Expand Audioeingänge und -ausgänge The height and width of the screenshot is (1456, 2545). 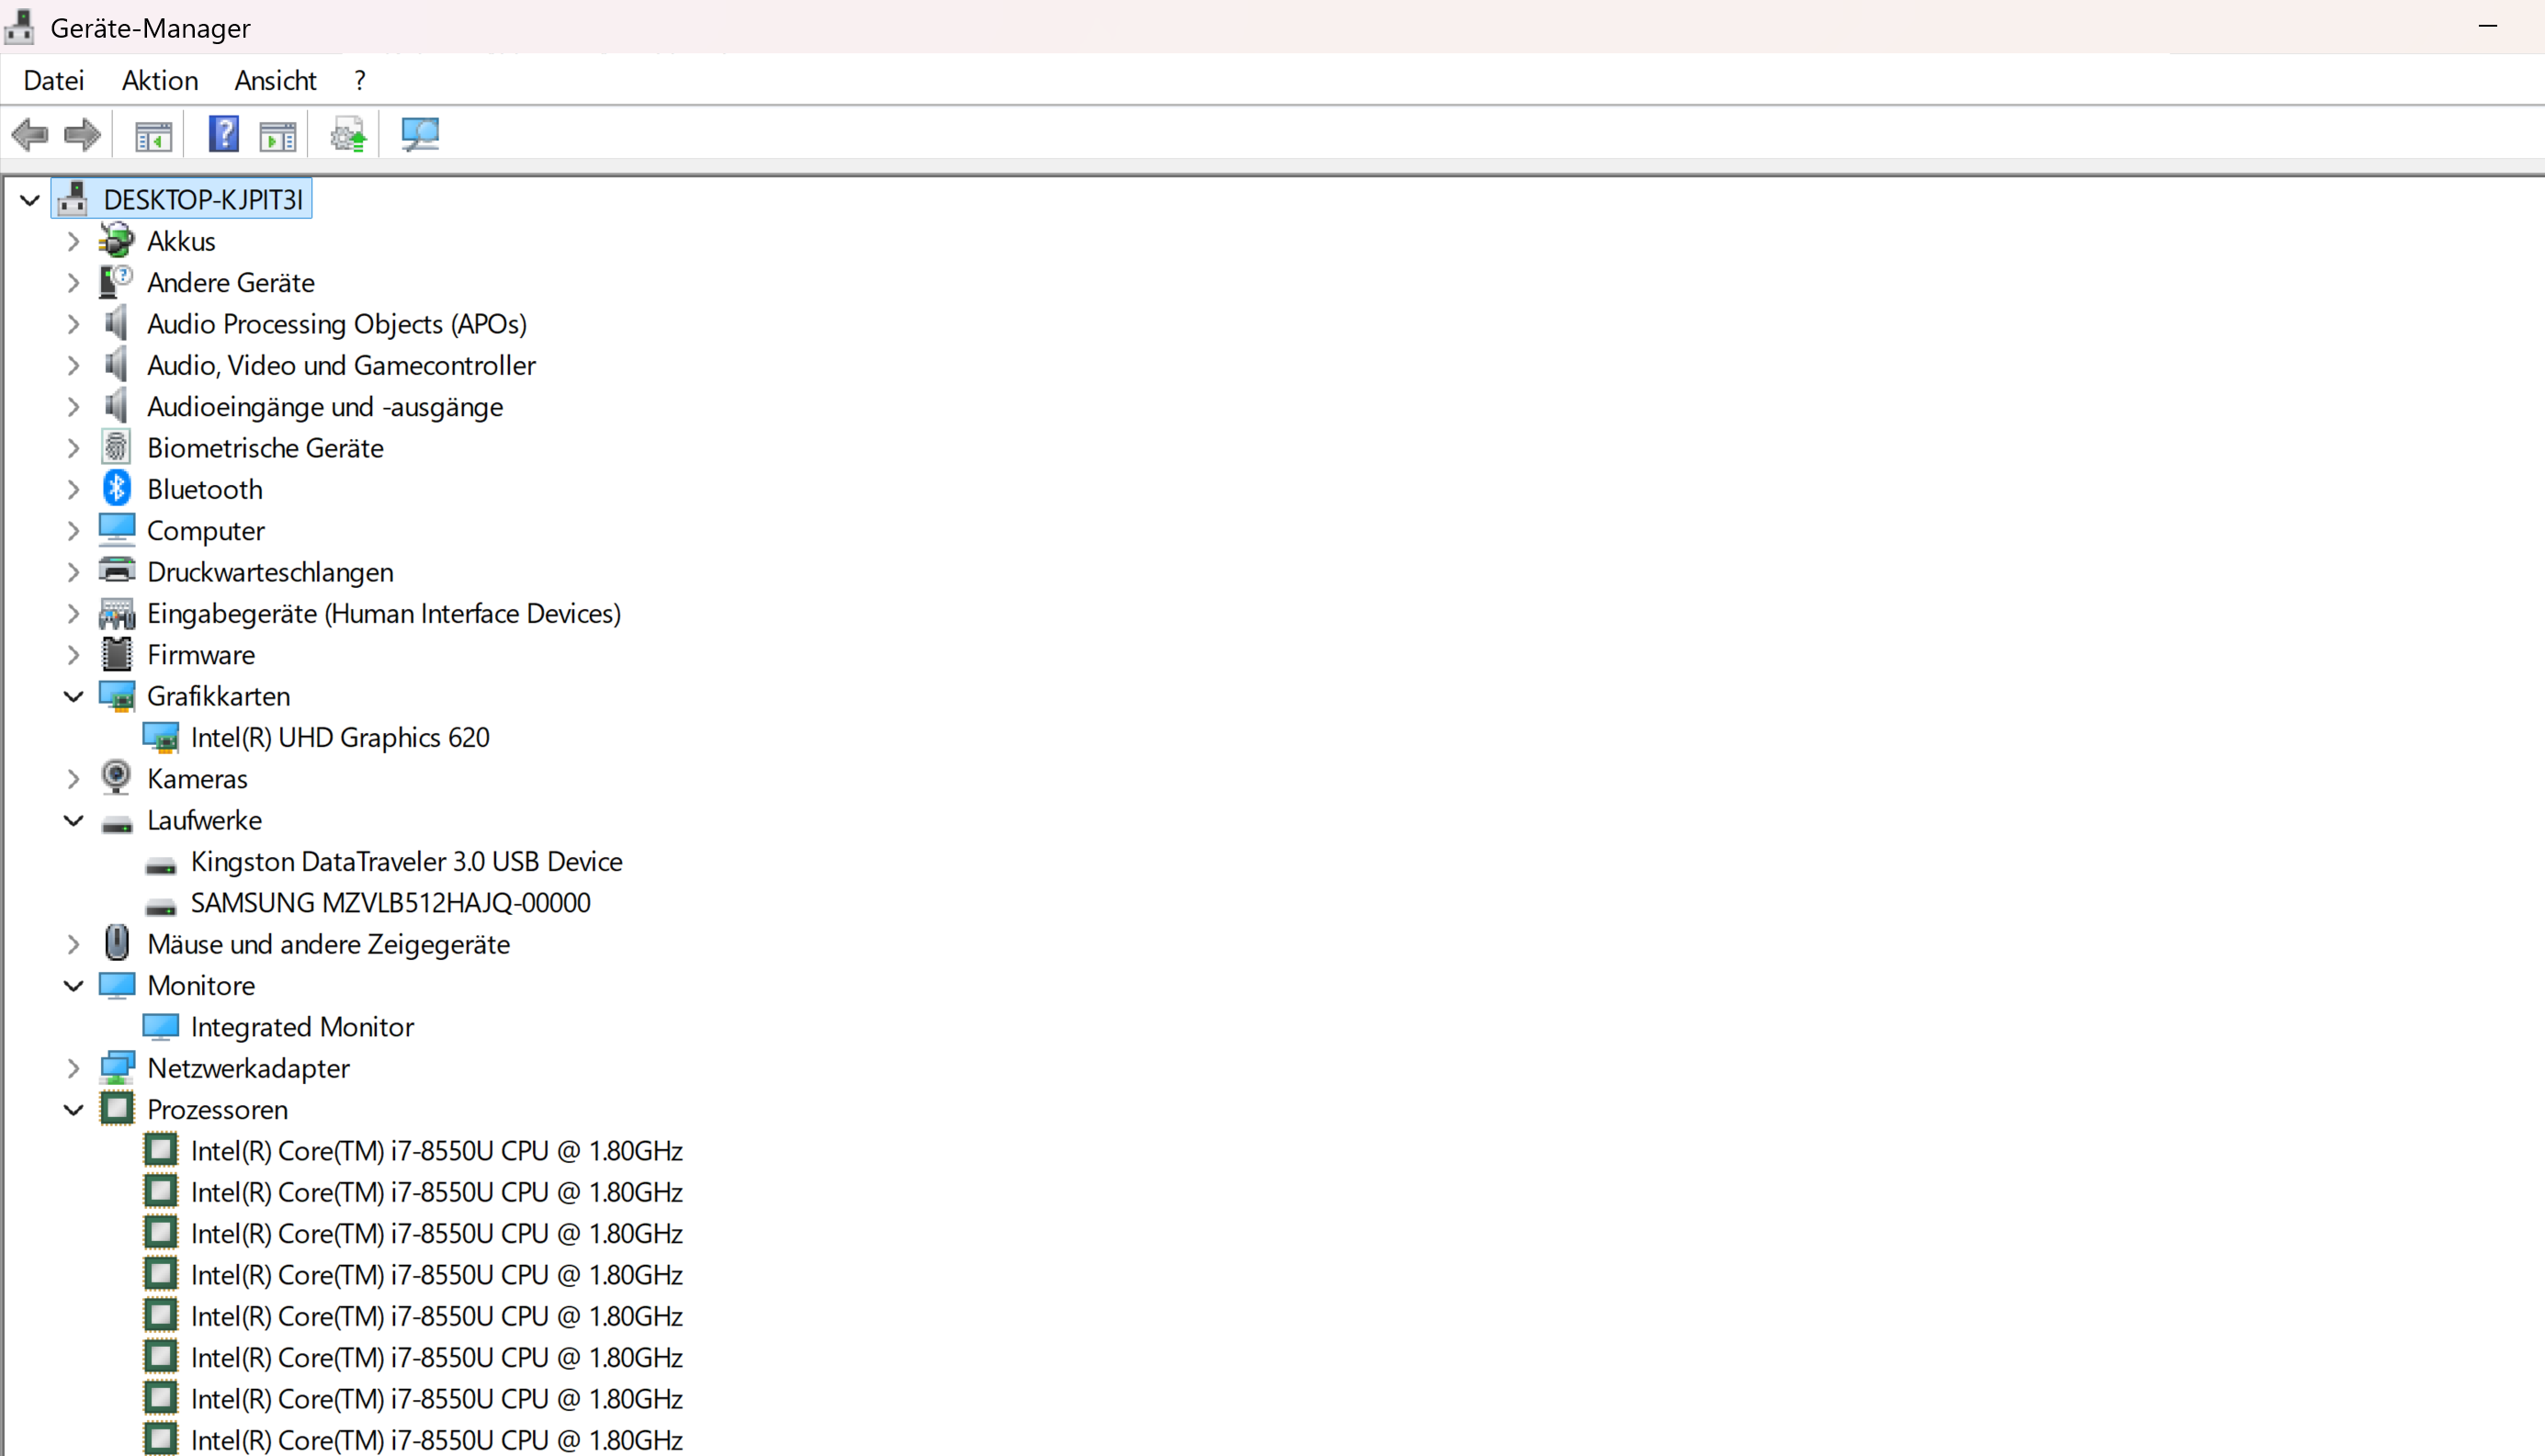pyautogui.click(x=73, y=407)
